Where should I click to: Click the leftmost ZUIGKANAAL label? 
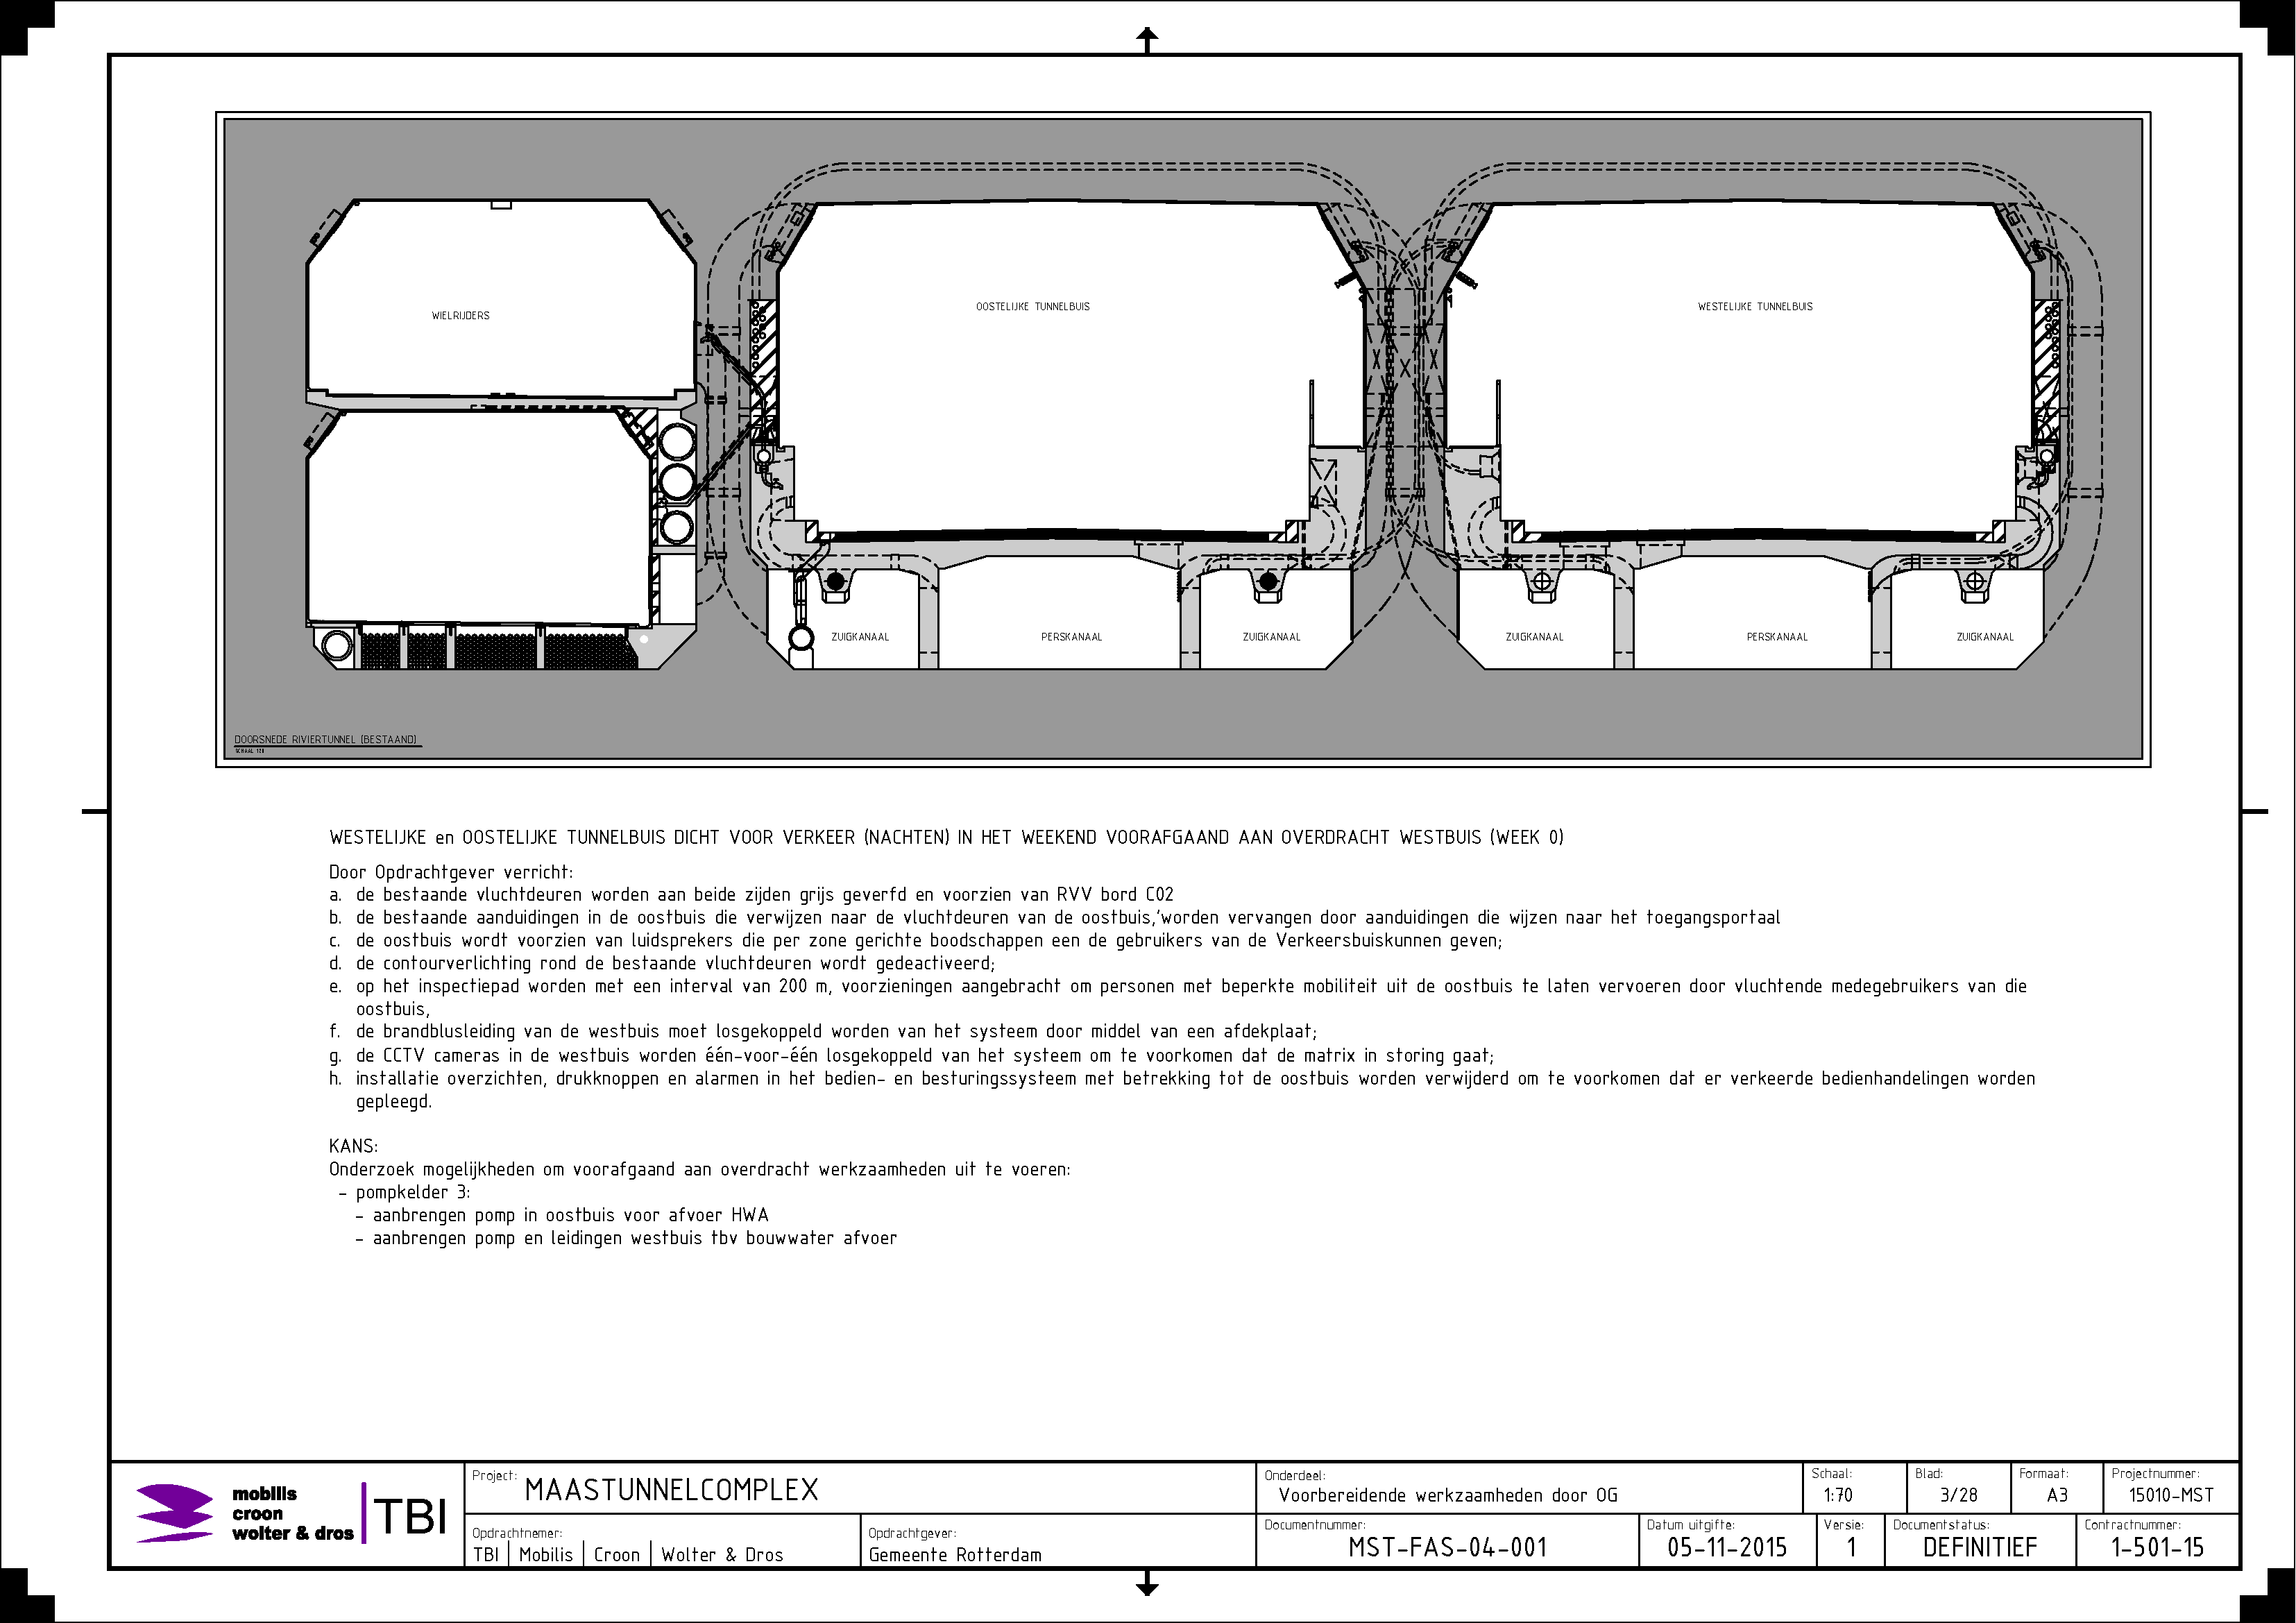click(860, 637)
